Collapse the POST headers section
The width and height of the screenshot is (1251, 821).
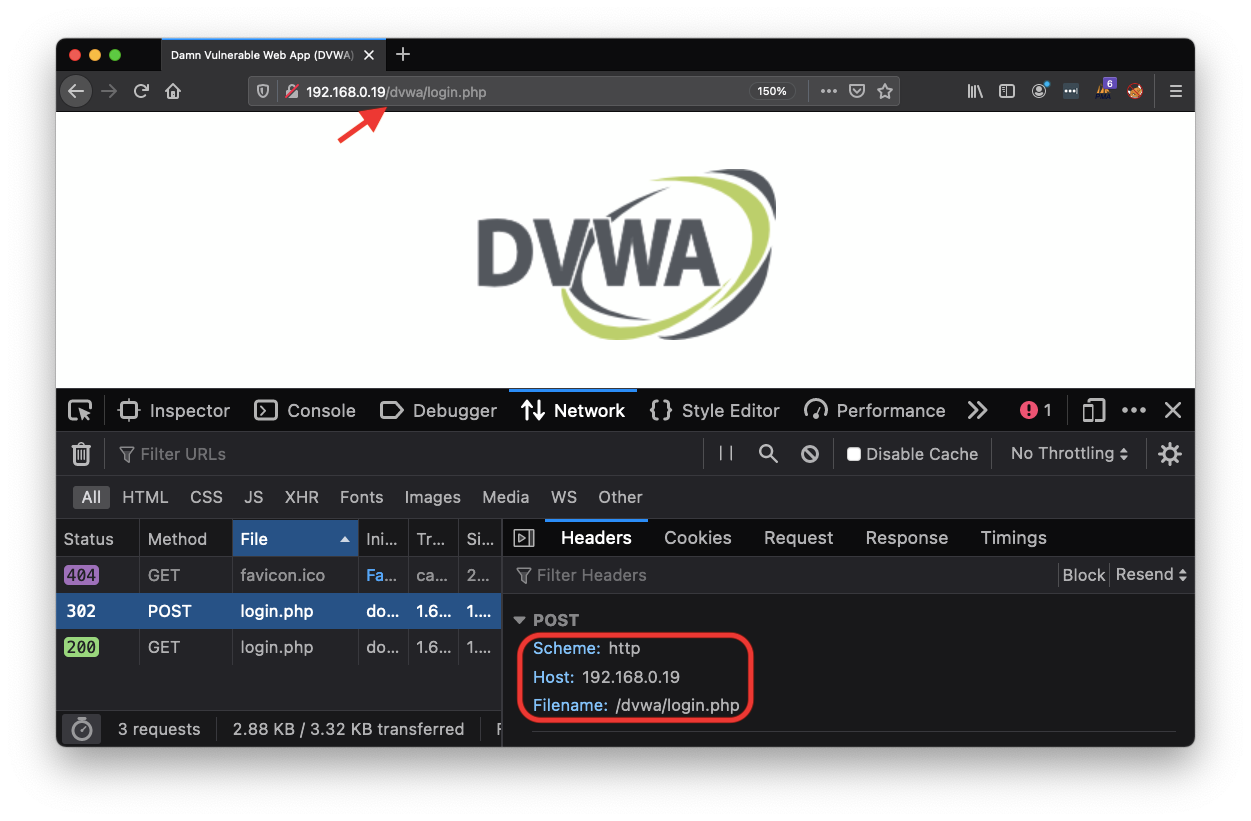coord(519,620)
